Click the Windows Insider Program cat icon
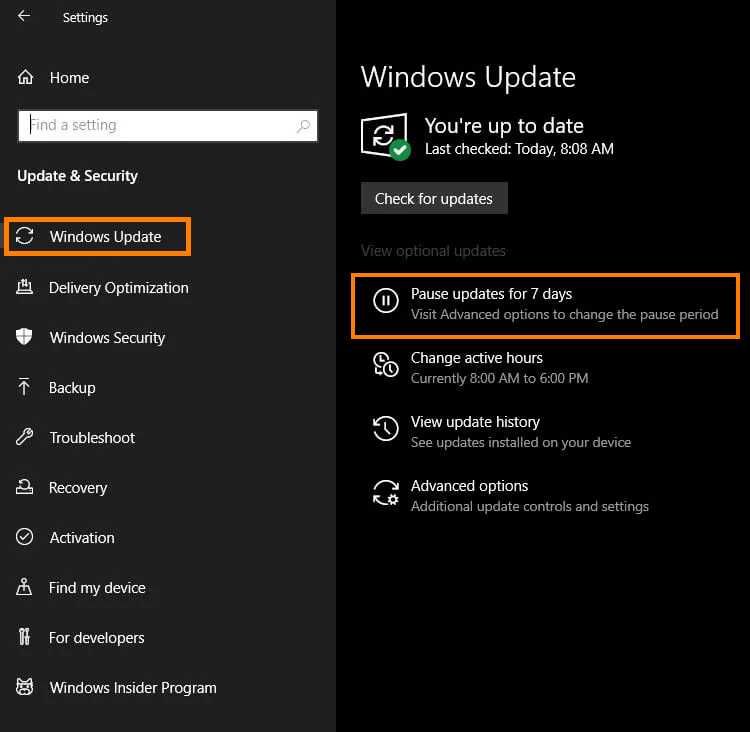The height and width of the screenshot is (732, 750). [x=24, y=687]
